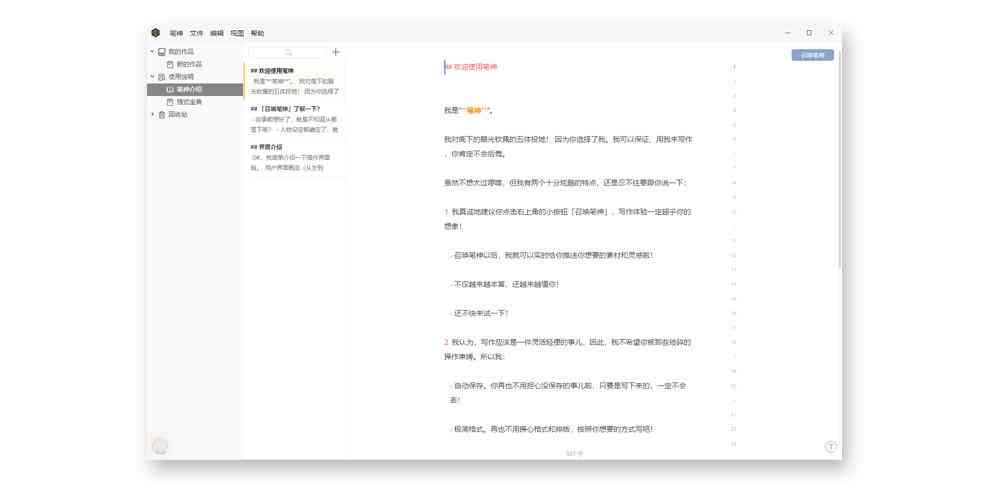
Task: Open the 「召唤笔神」了解一下? note card
Action: point(295,119)
